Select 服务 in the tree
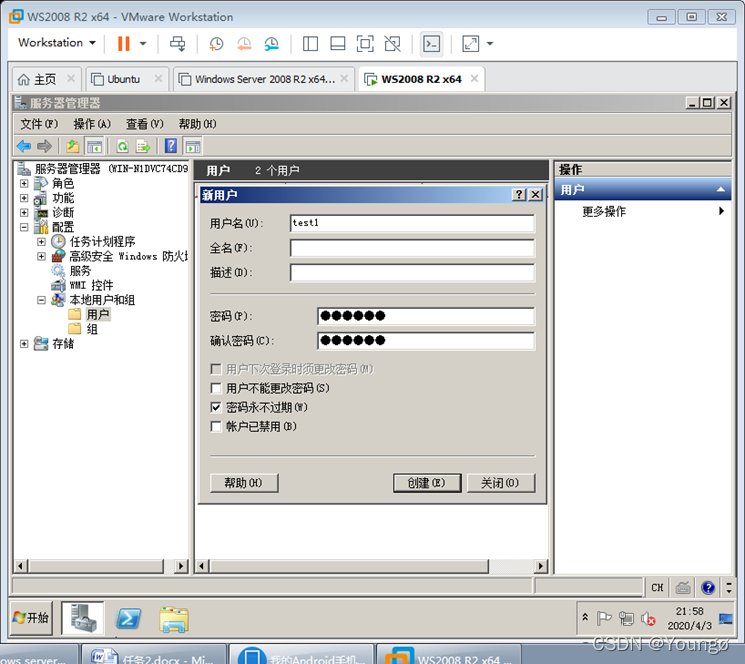Viewport: 745px width, 664px height. pos(80,271)
